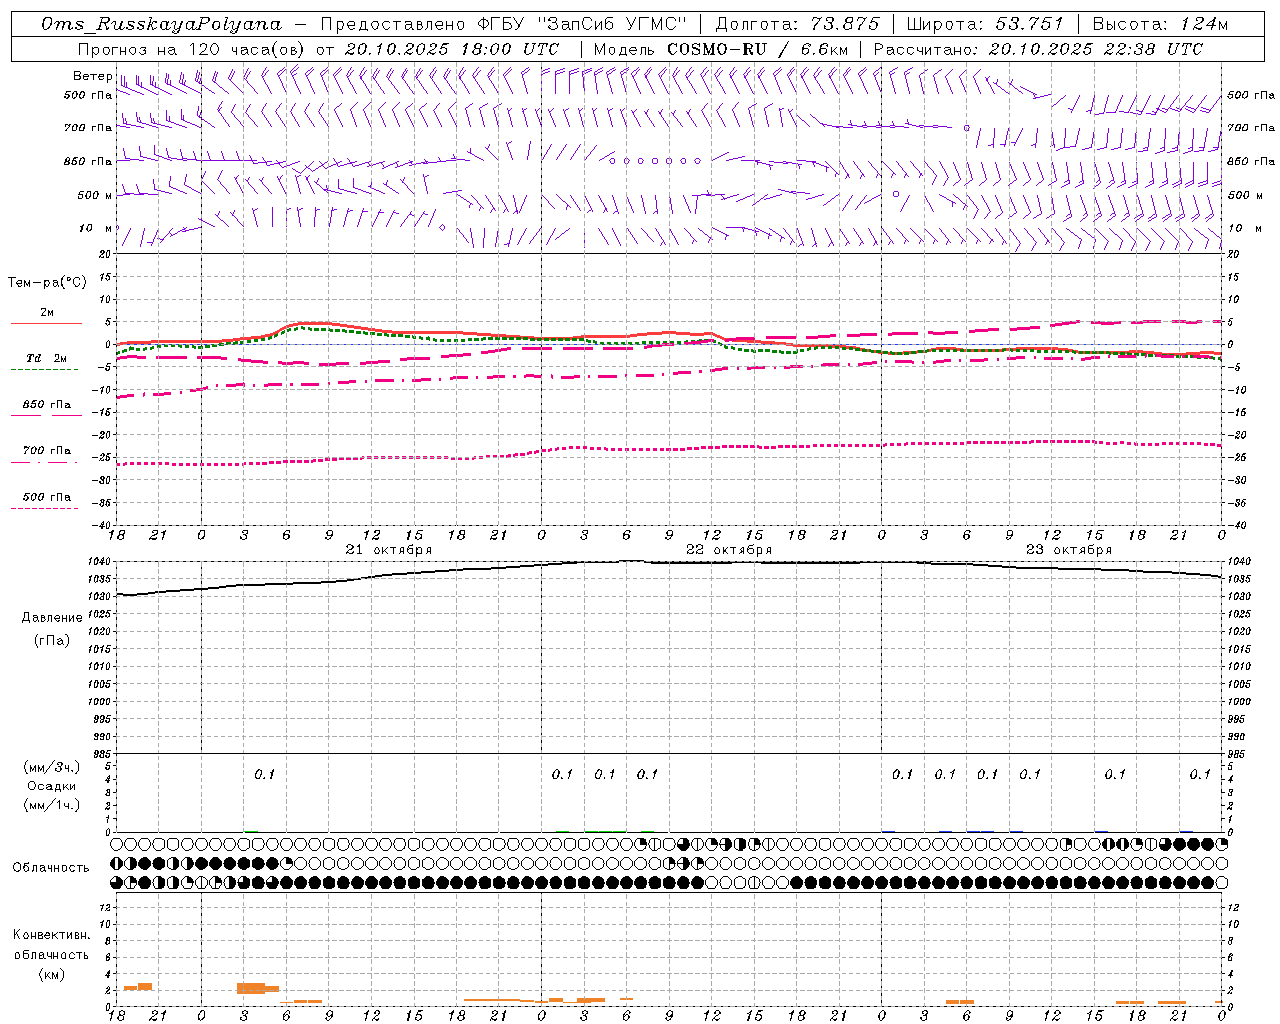The image size is (1280, 1024).
Task: Click the latitude value Широта: 53.751
Action: tap(985, 24)
